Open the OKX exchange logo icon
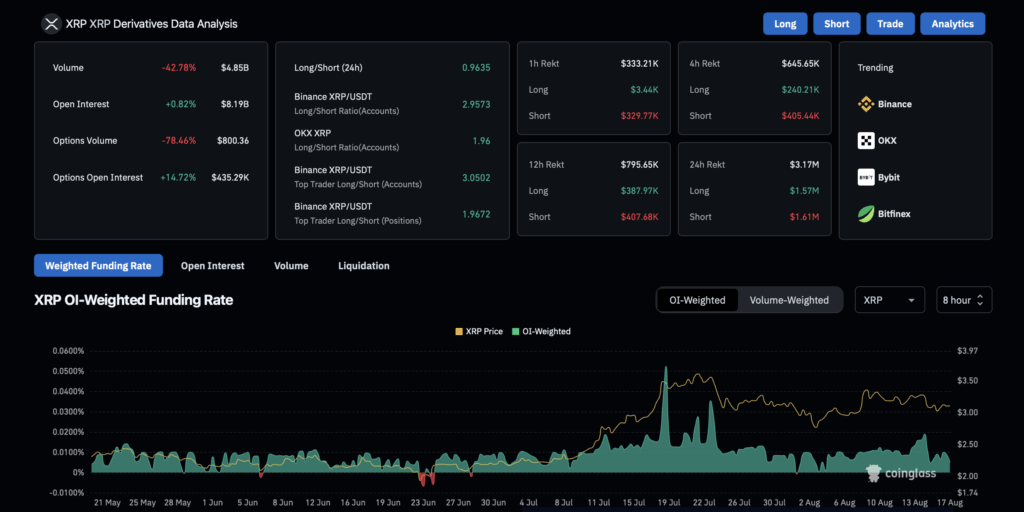1024x512 pixels. (866, 140)
